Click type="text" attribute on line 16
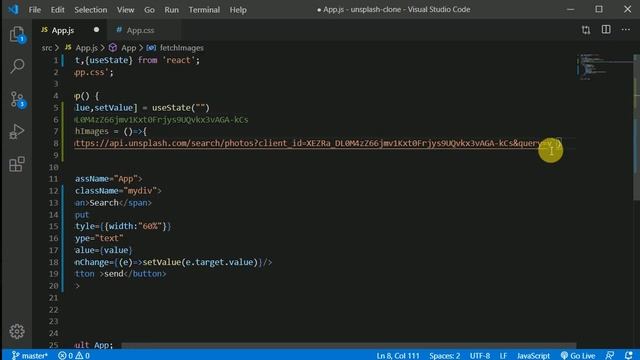This screenshot has height=360, width=640. (99, 238)
